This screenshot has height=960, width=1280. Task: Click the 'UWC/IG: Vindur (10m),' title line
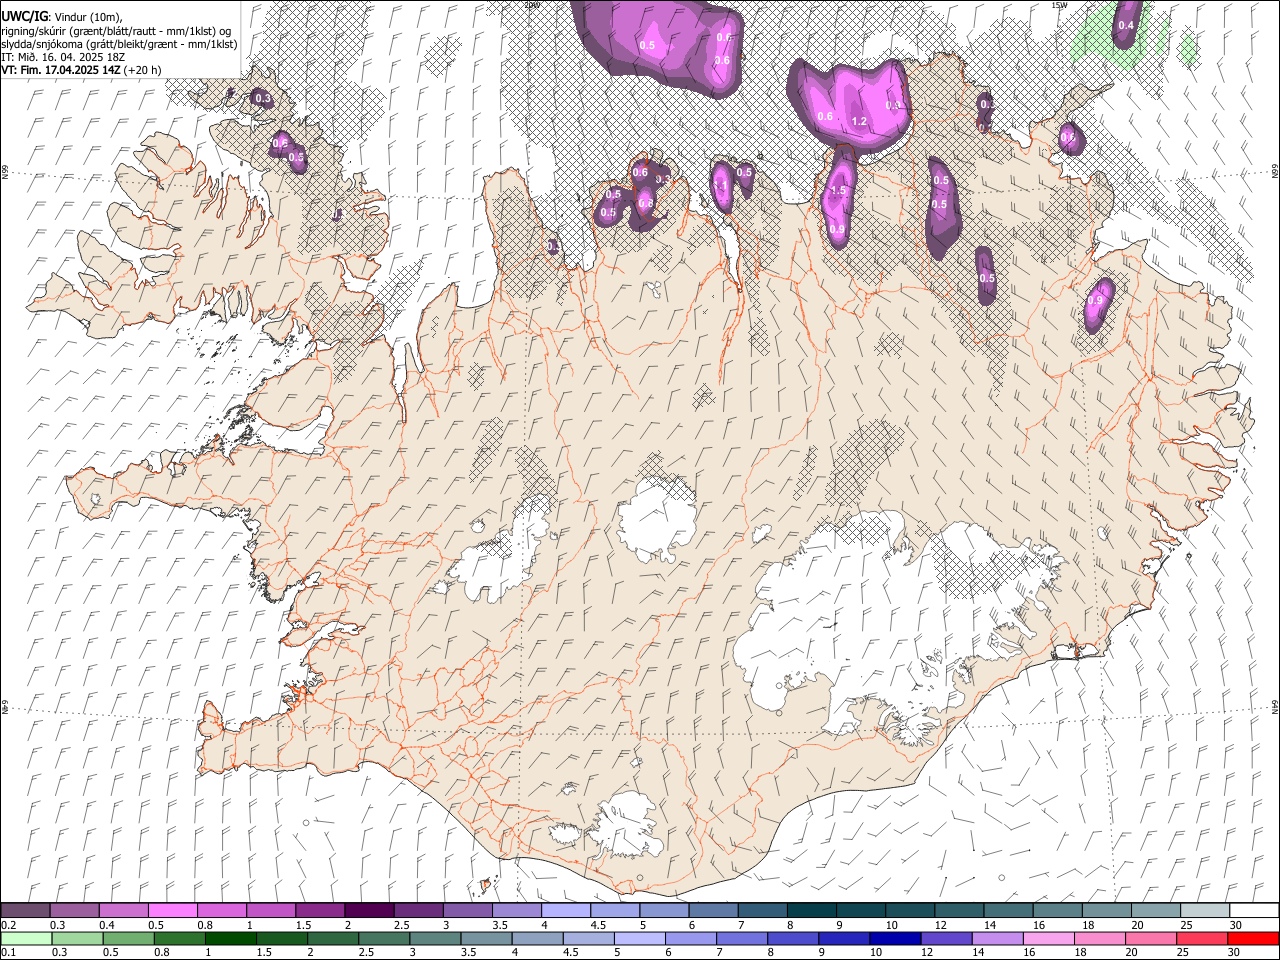pos(62,17)
